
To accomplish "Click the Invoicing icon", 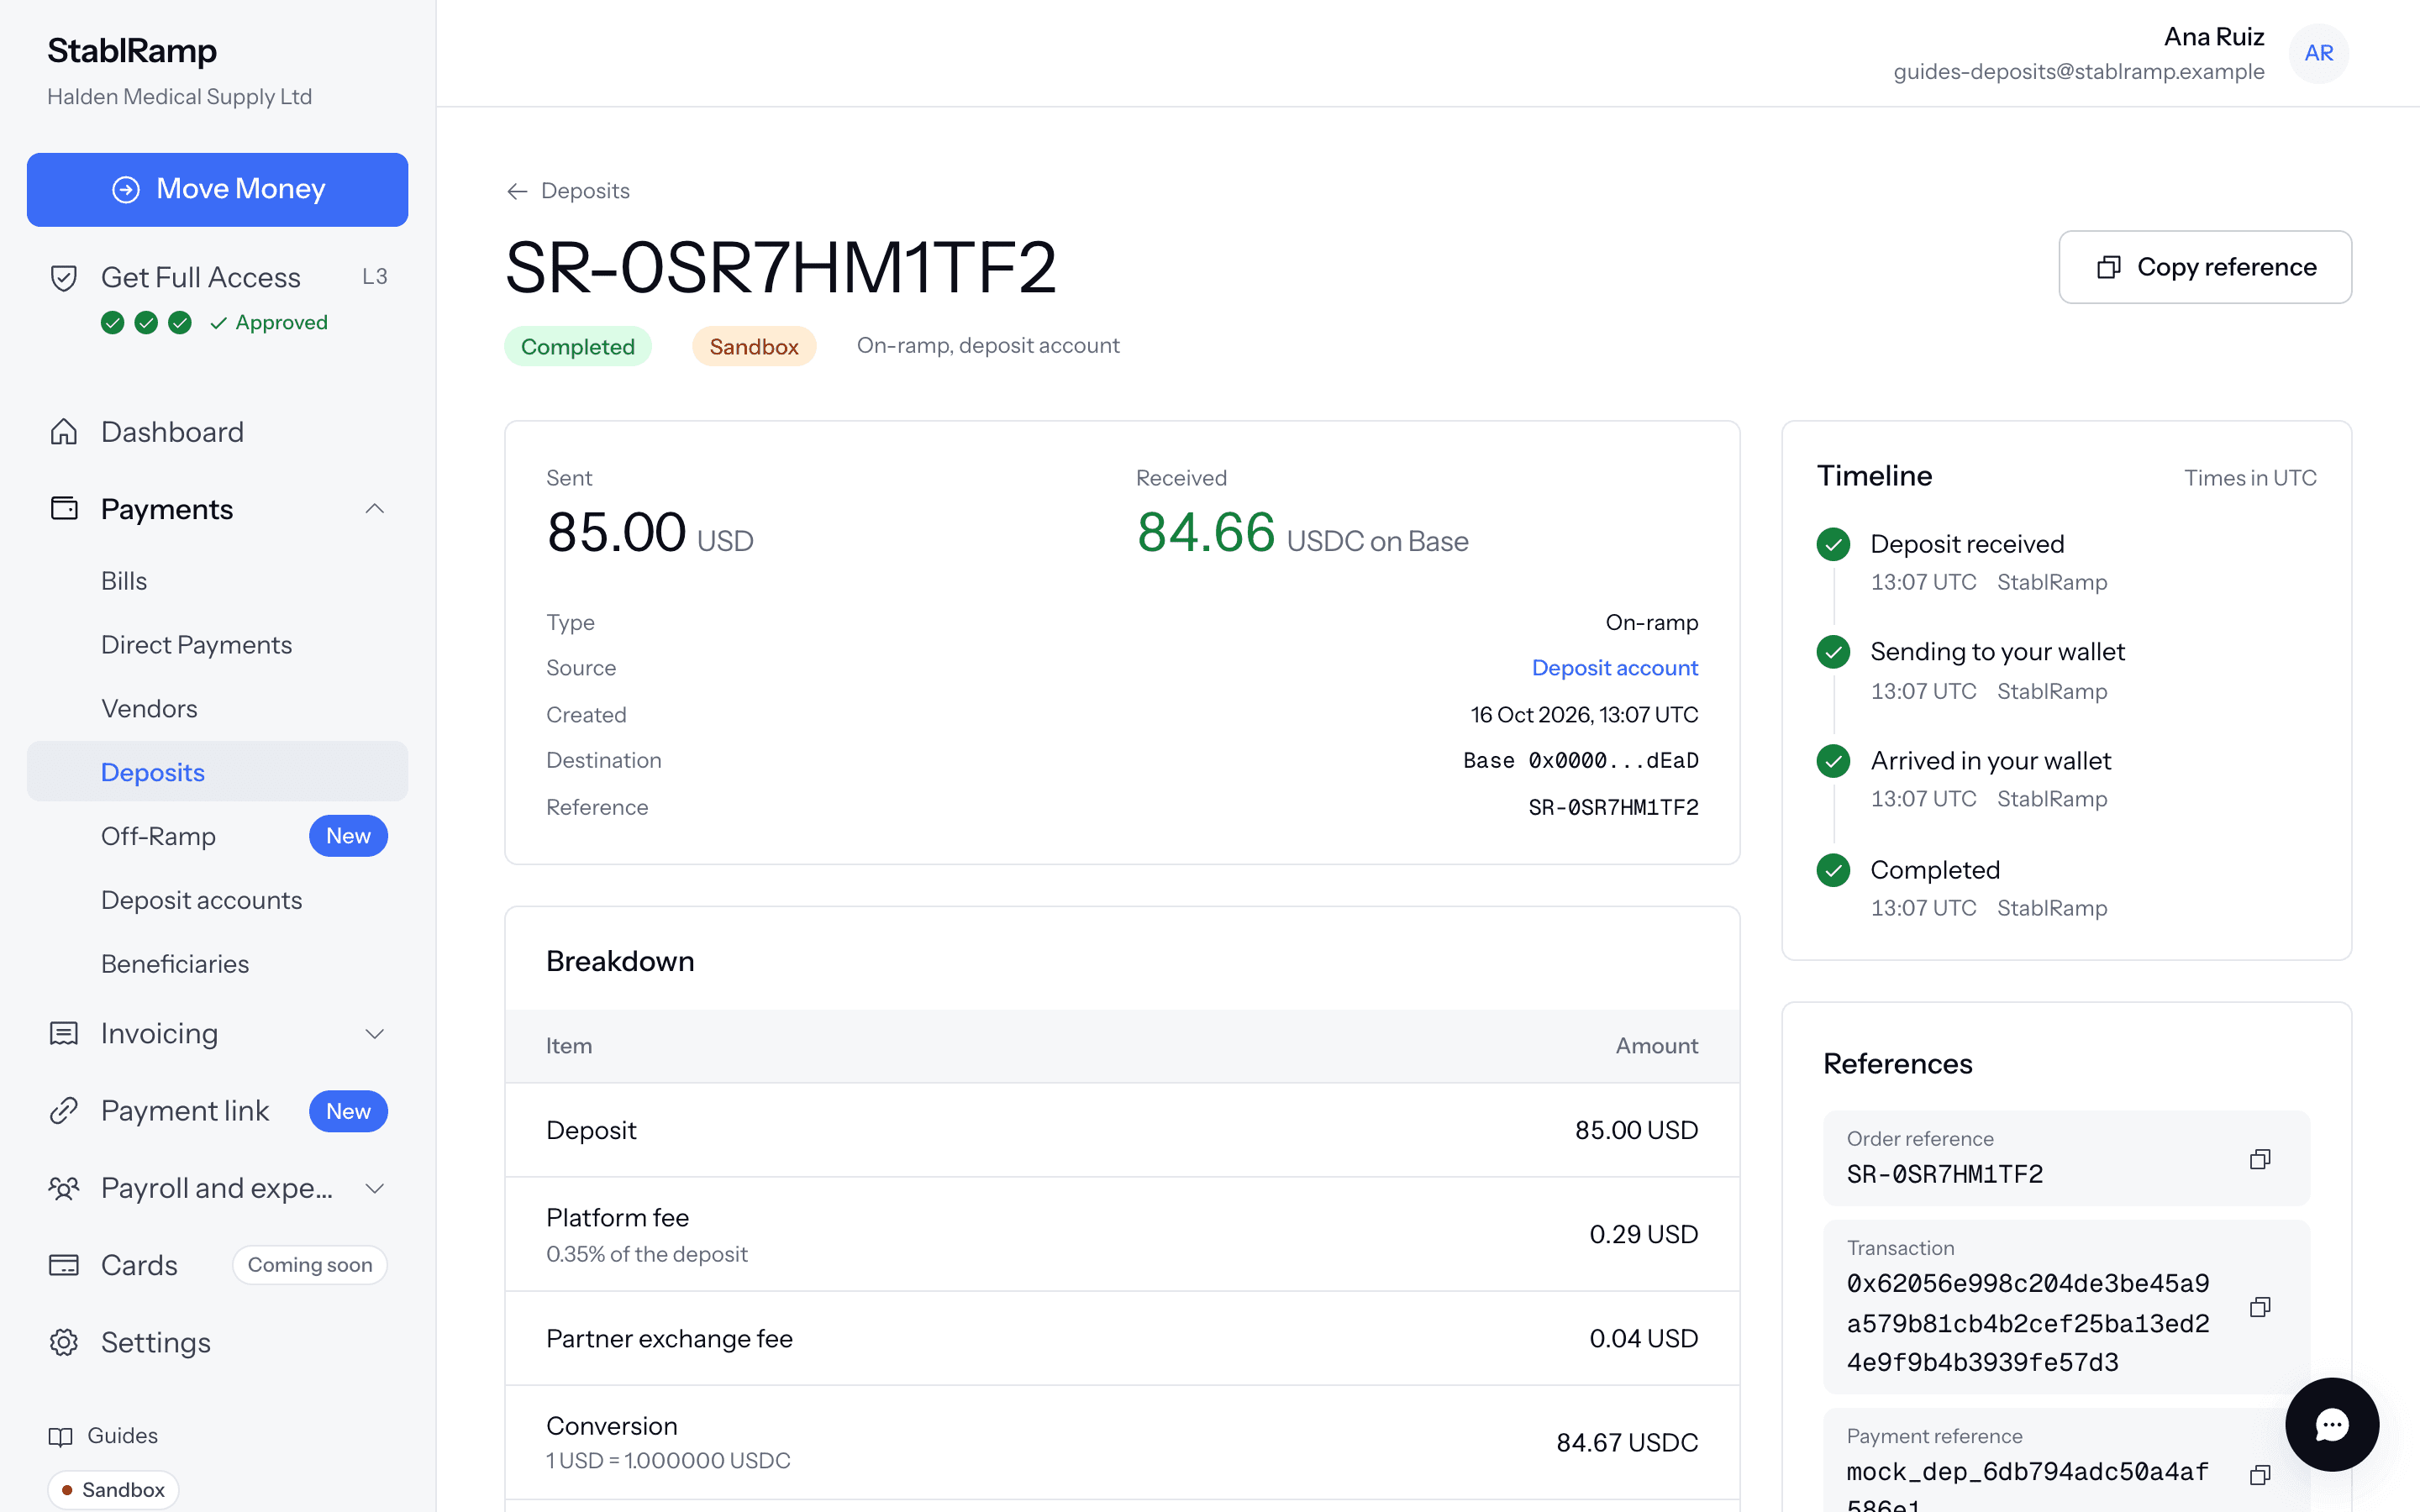I will pos(64,1033).
